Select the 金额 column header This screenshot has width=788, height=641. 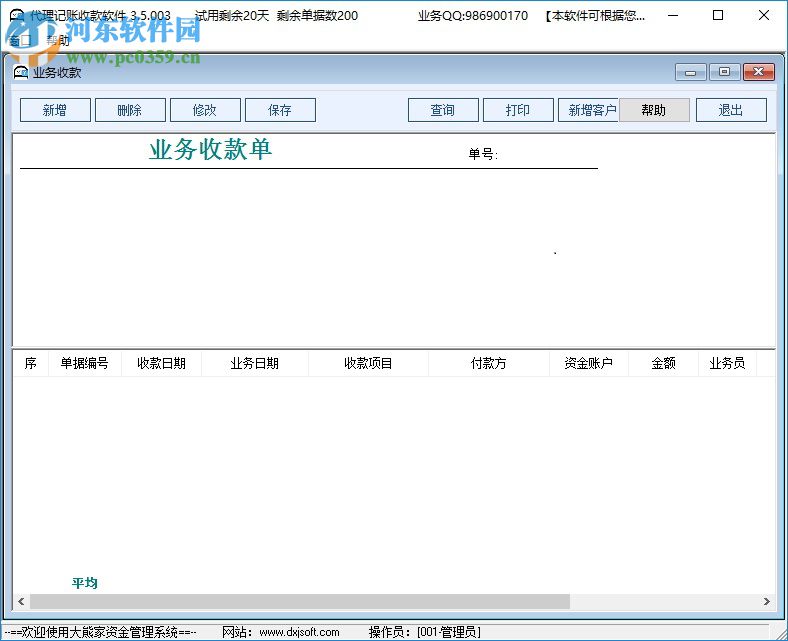663,363
